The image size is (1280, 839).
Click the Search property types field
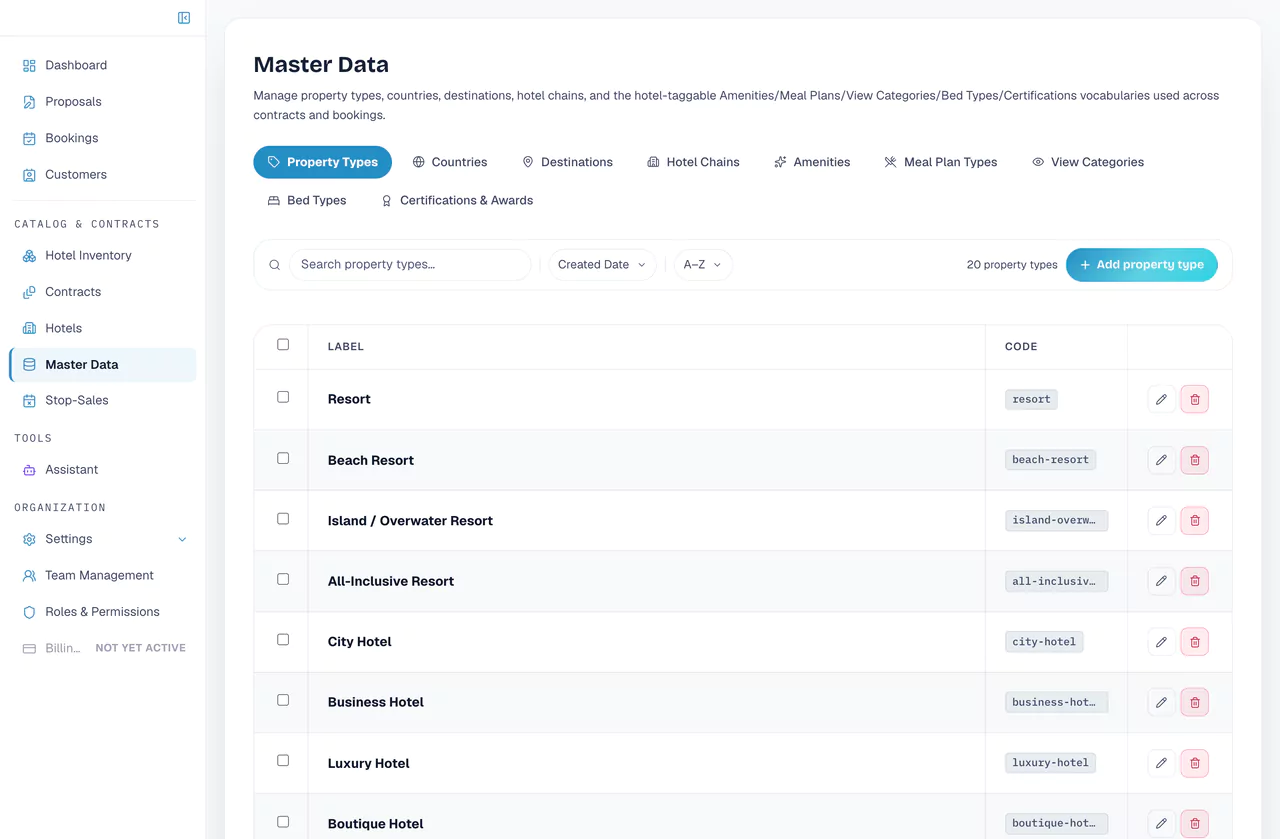pyautogui.click(x=410, y=265)
